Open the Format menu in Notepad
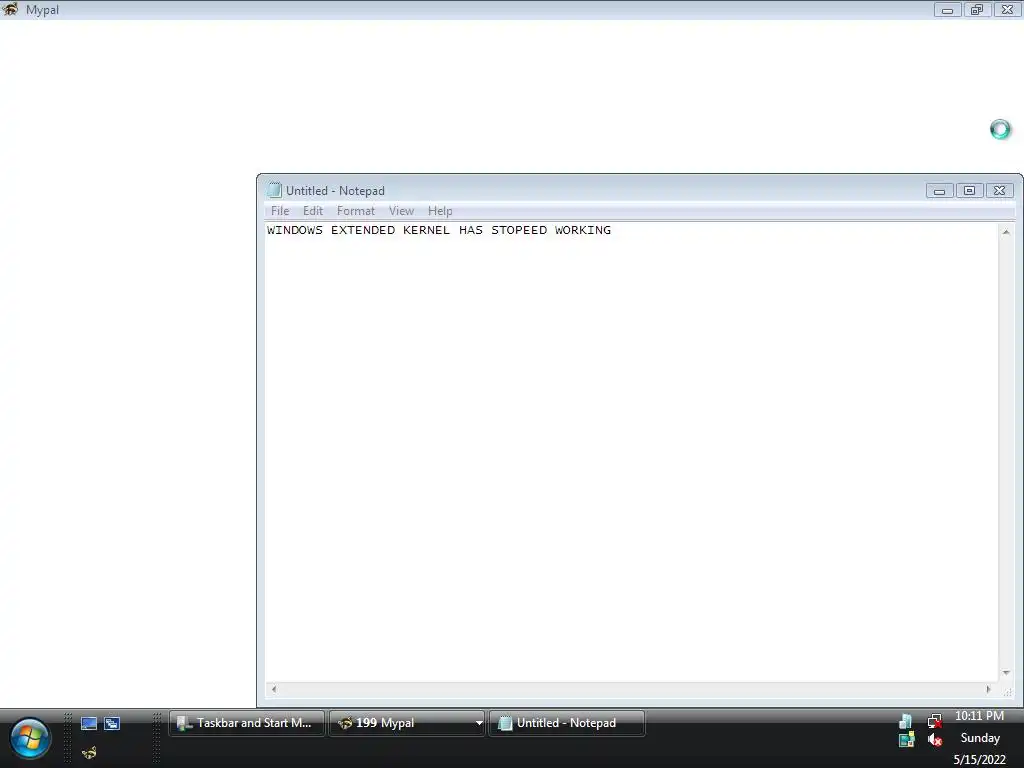The width and height of the screenshot is (1024, 768). tap(356, 211)
